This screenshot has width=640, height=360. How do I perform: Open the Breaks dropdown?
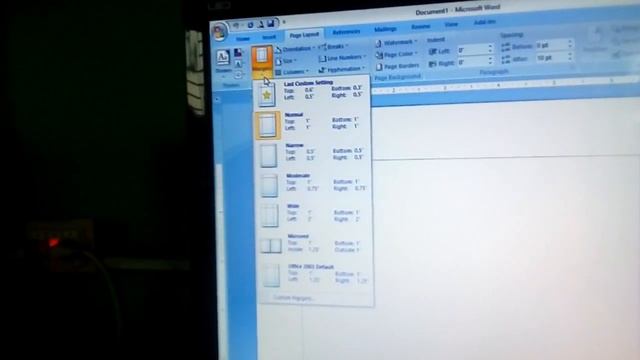pos(334,47)
